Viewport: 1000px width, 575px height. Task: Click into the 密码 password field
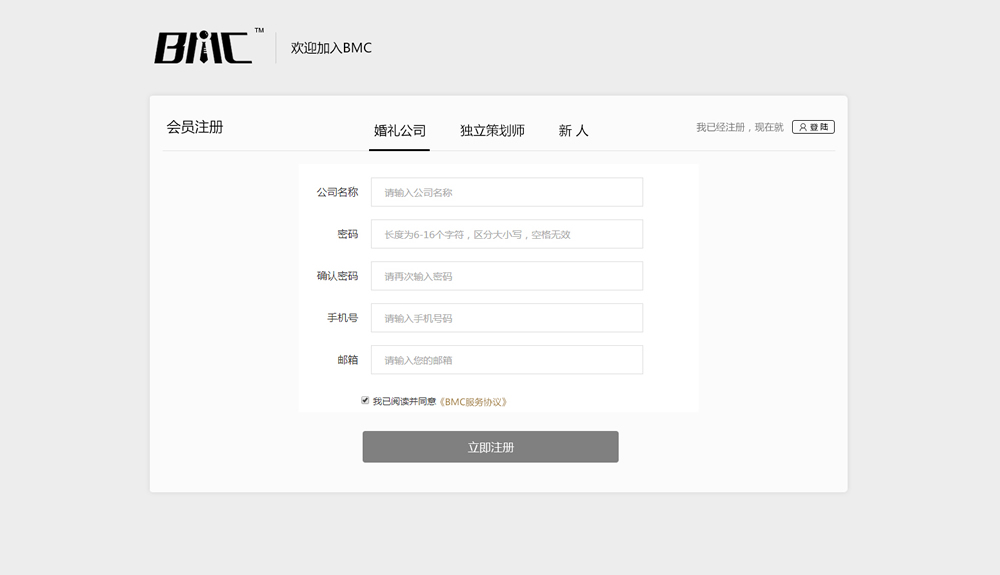click(506, 234)
